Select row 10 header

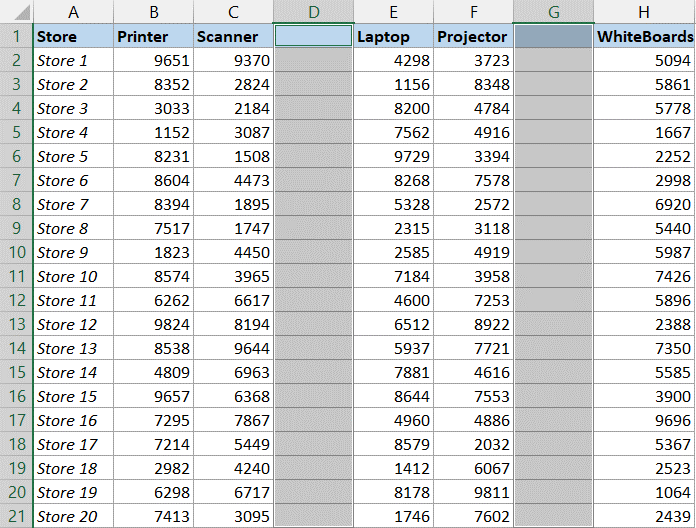tap(16, 252)
